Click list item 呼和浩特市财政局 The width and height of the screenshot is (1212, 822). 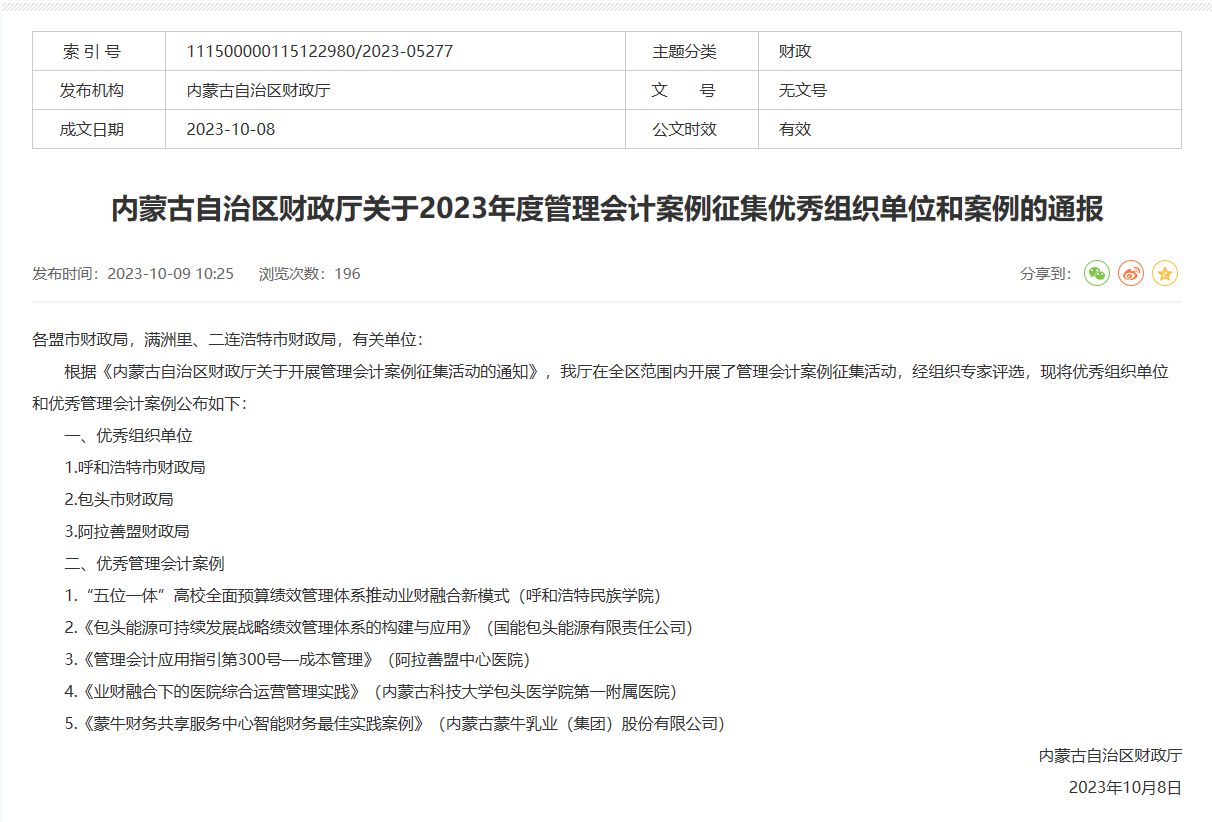pos(135,467)
